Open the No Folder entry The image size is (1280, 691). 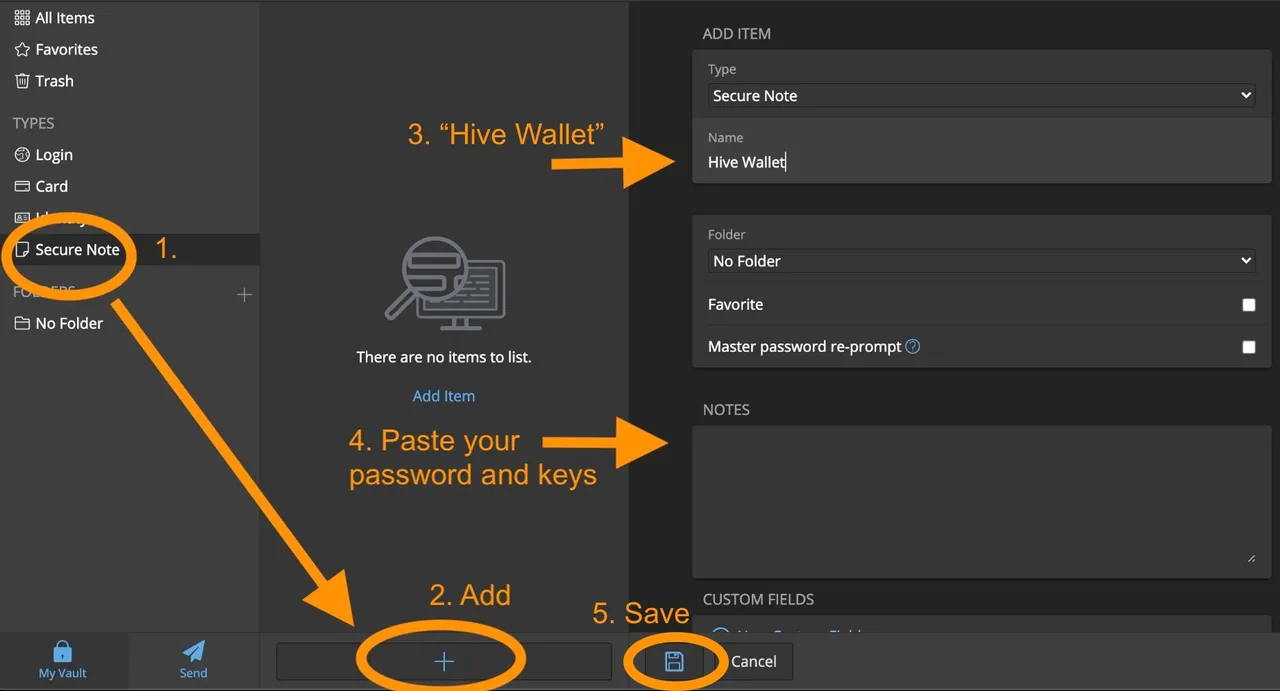tap(59, 323)
